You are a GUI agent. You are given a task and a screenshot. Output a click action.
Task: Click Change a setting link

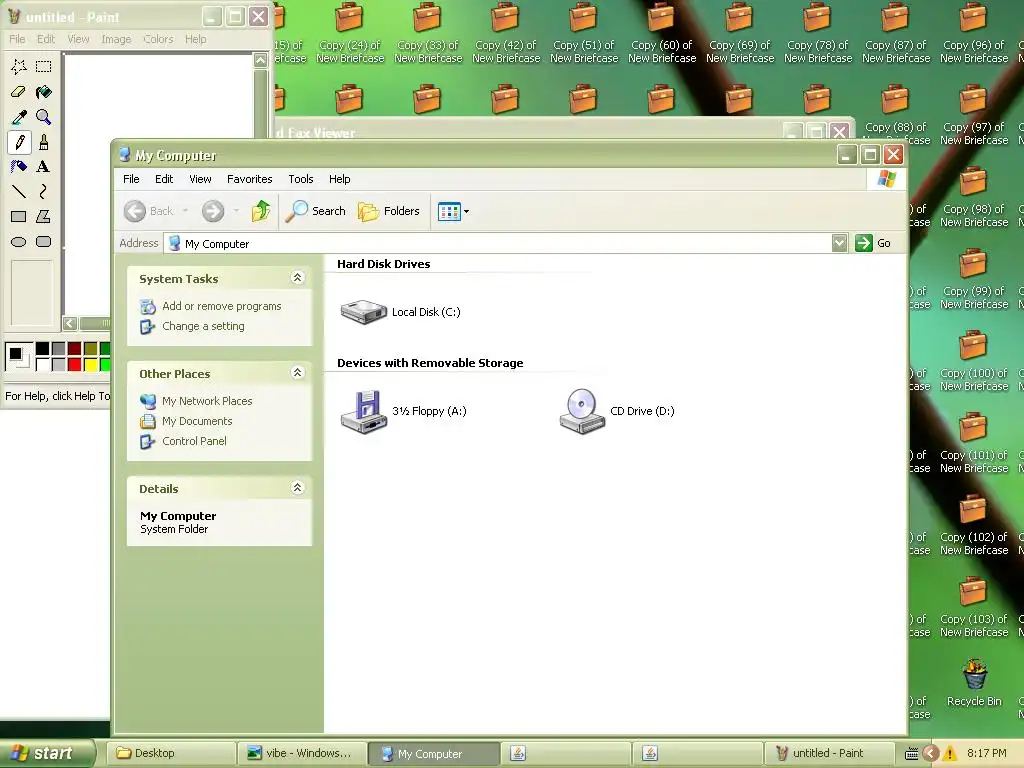pos(203,326)
